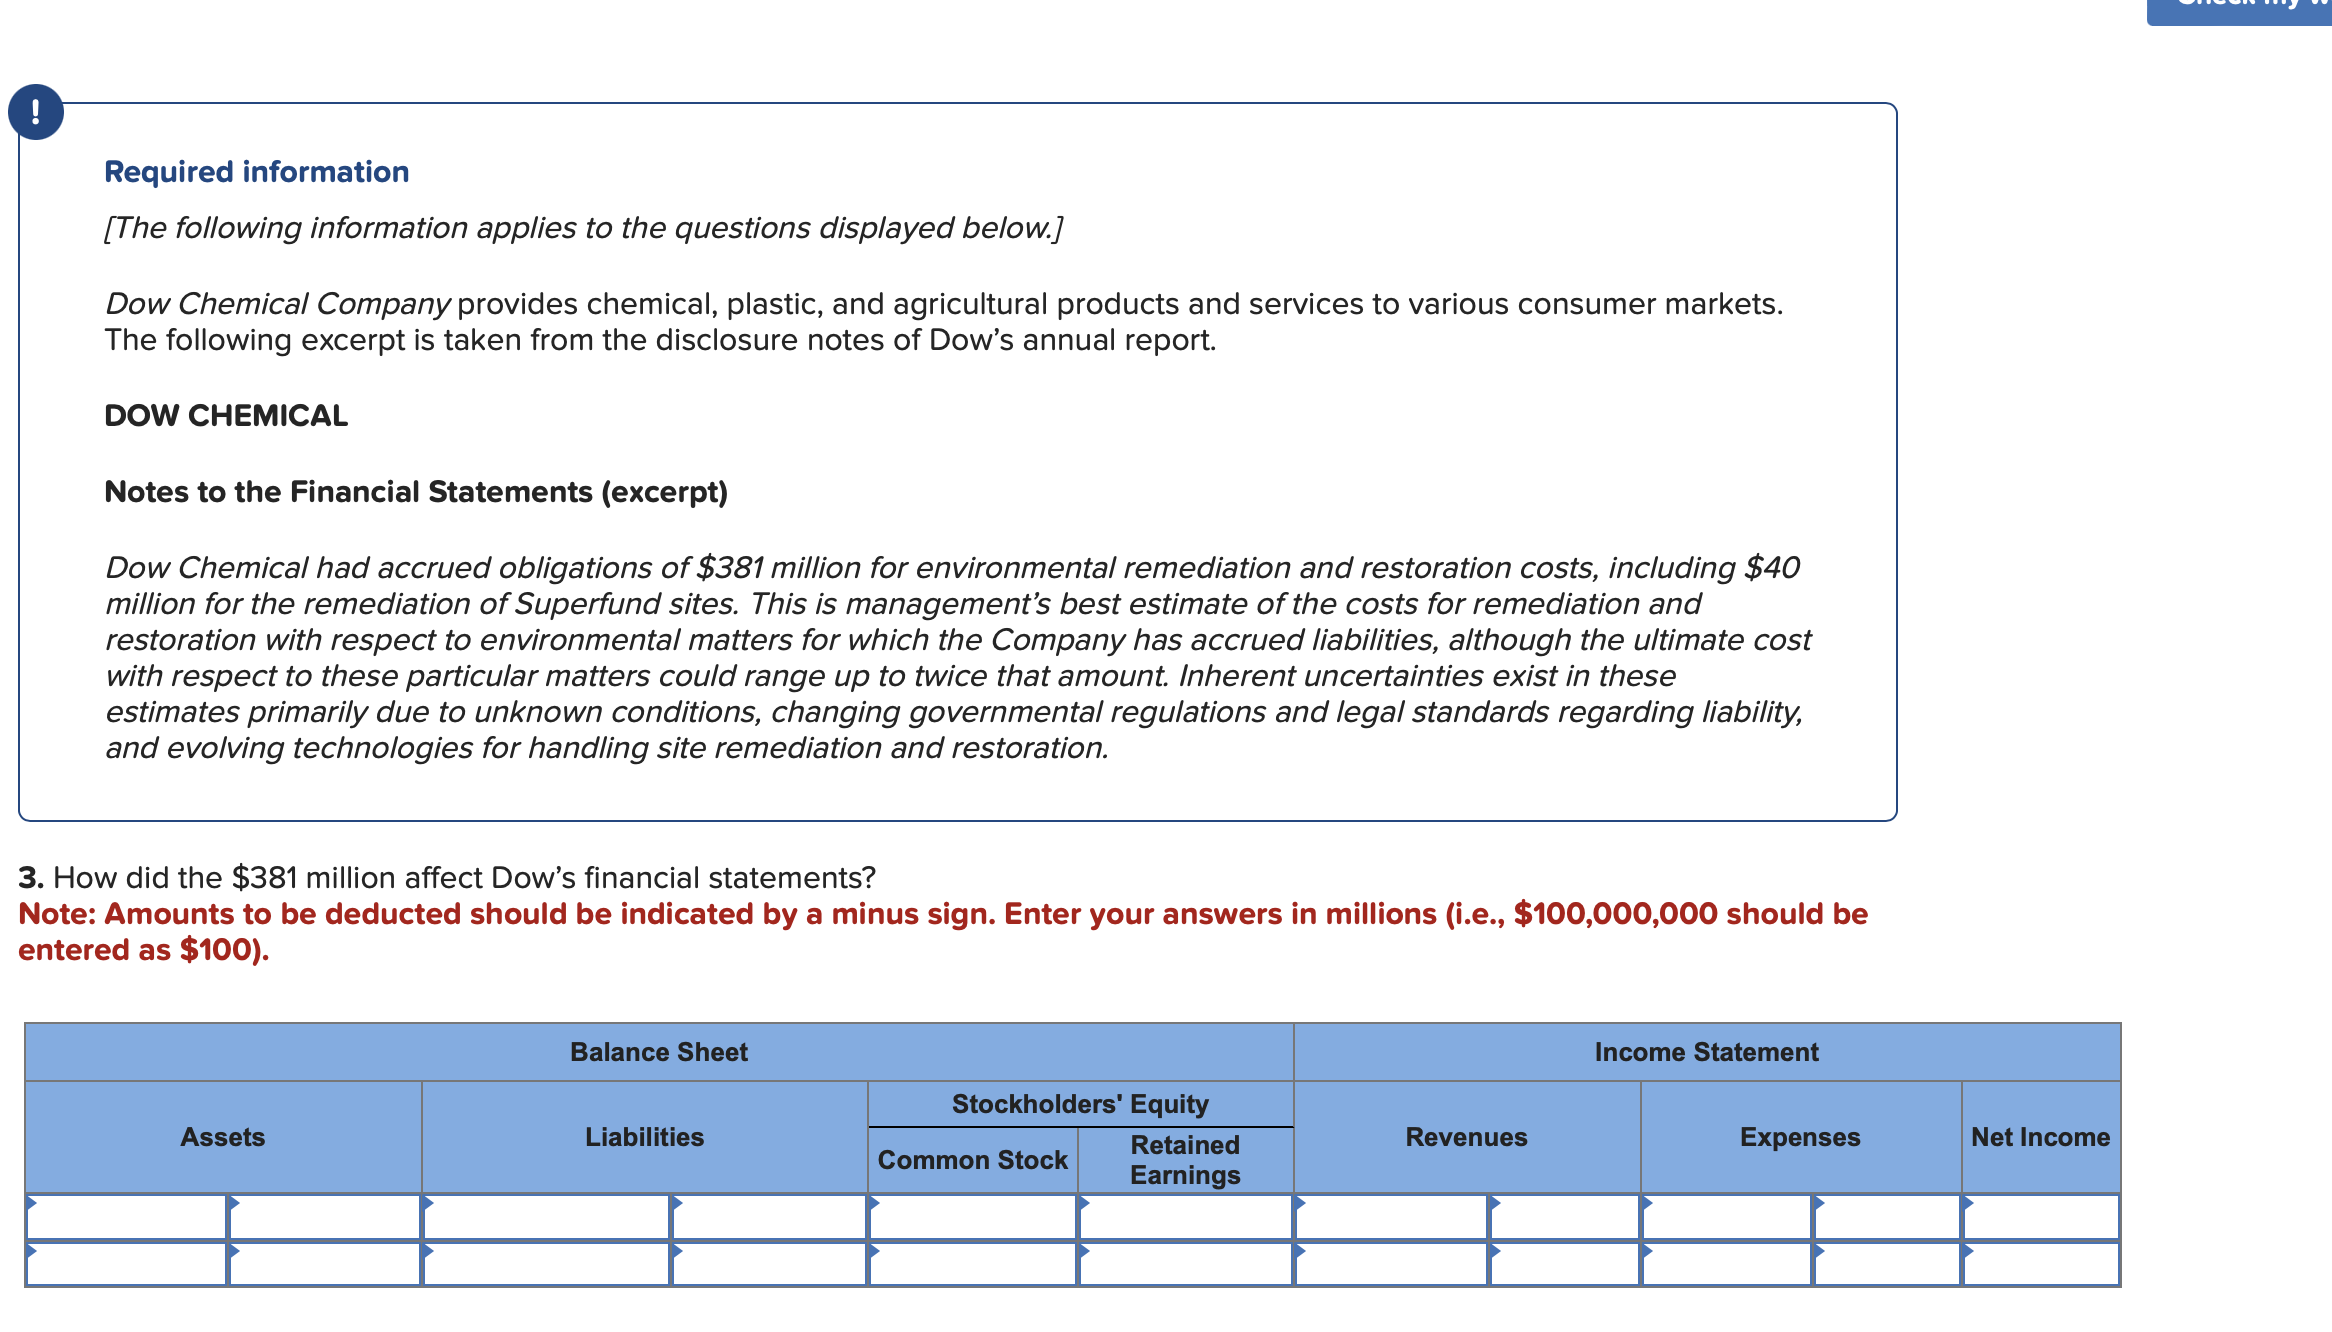This screenshot has height=1332, width=2332.
Task: Open second-row Revenues account dropdown cell
Action: [x=1391, y=1264]
